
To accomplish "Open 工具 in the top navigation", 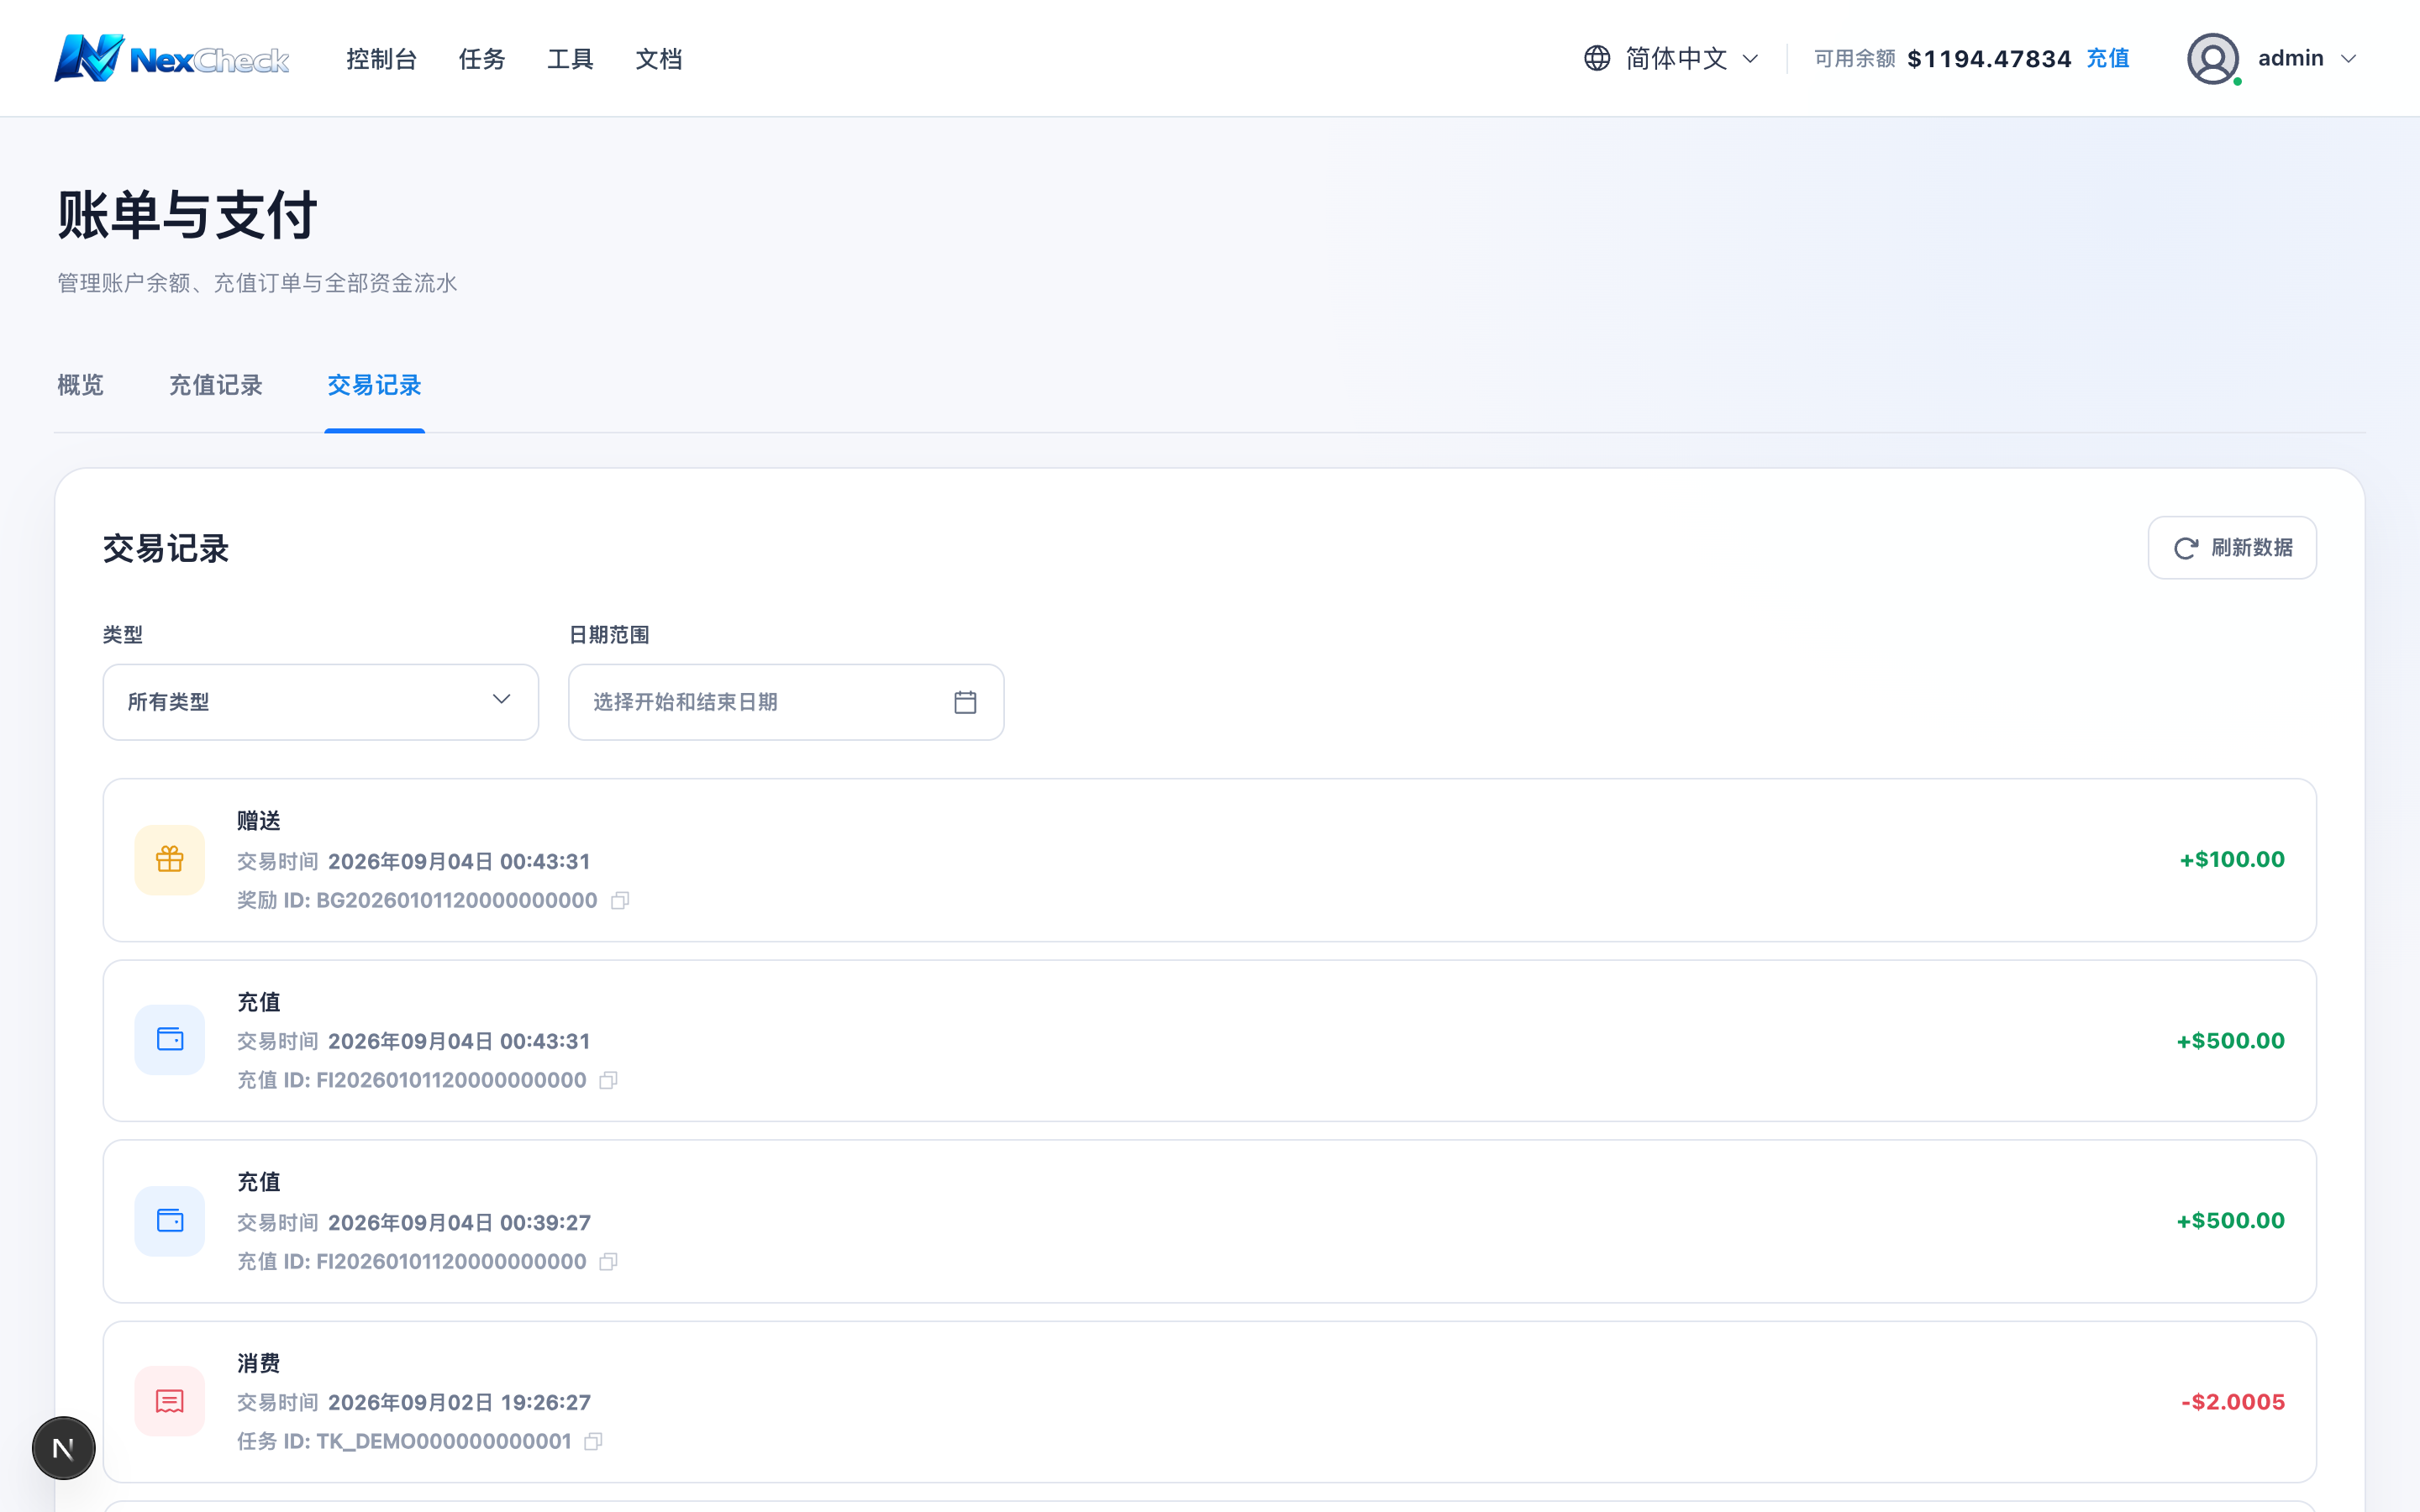I will click(570, 59).
